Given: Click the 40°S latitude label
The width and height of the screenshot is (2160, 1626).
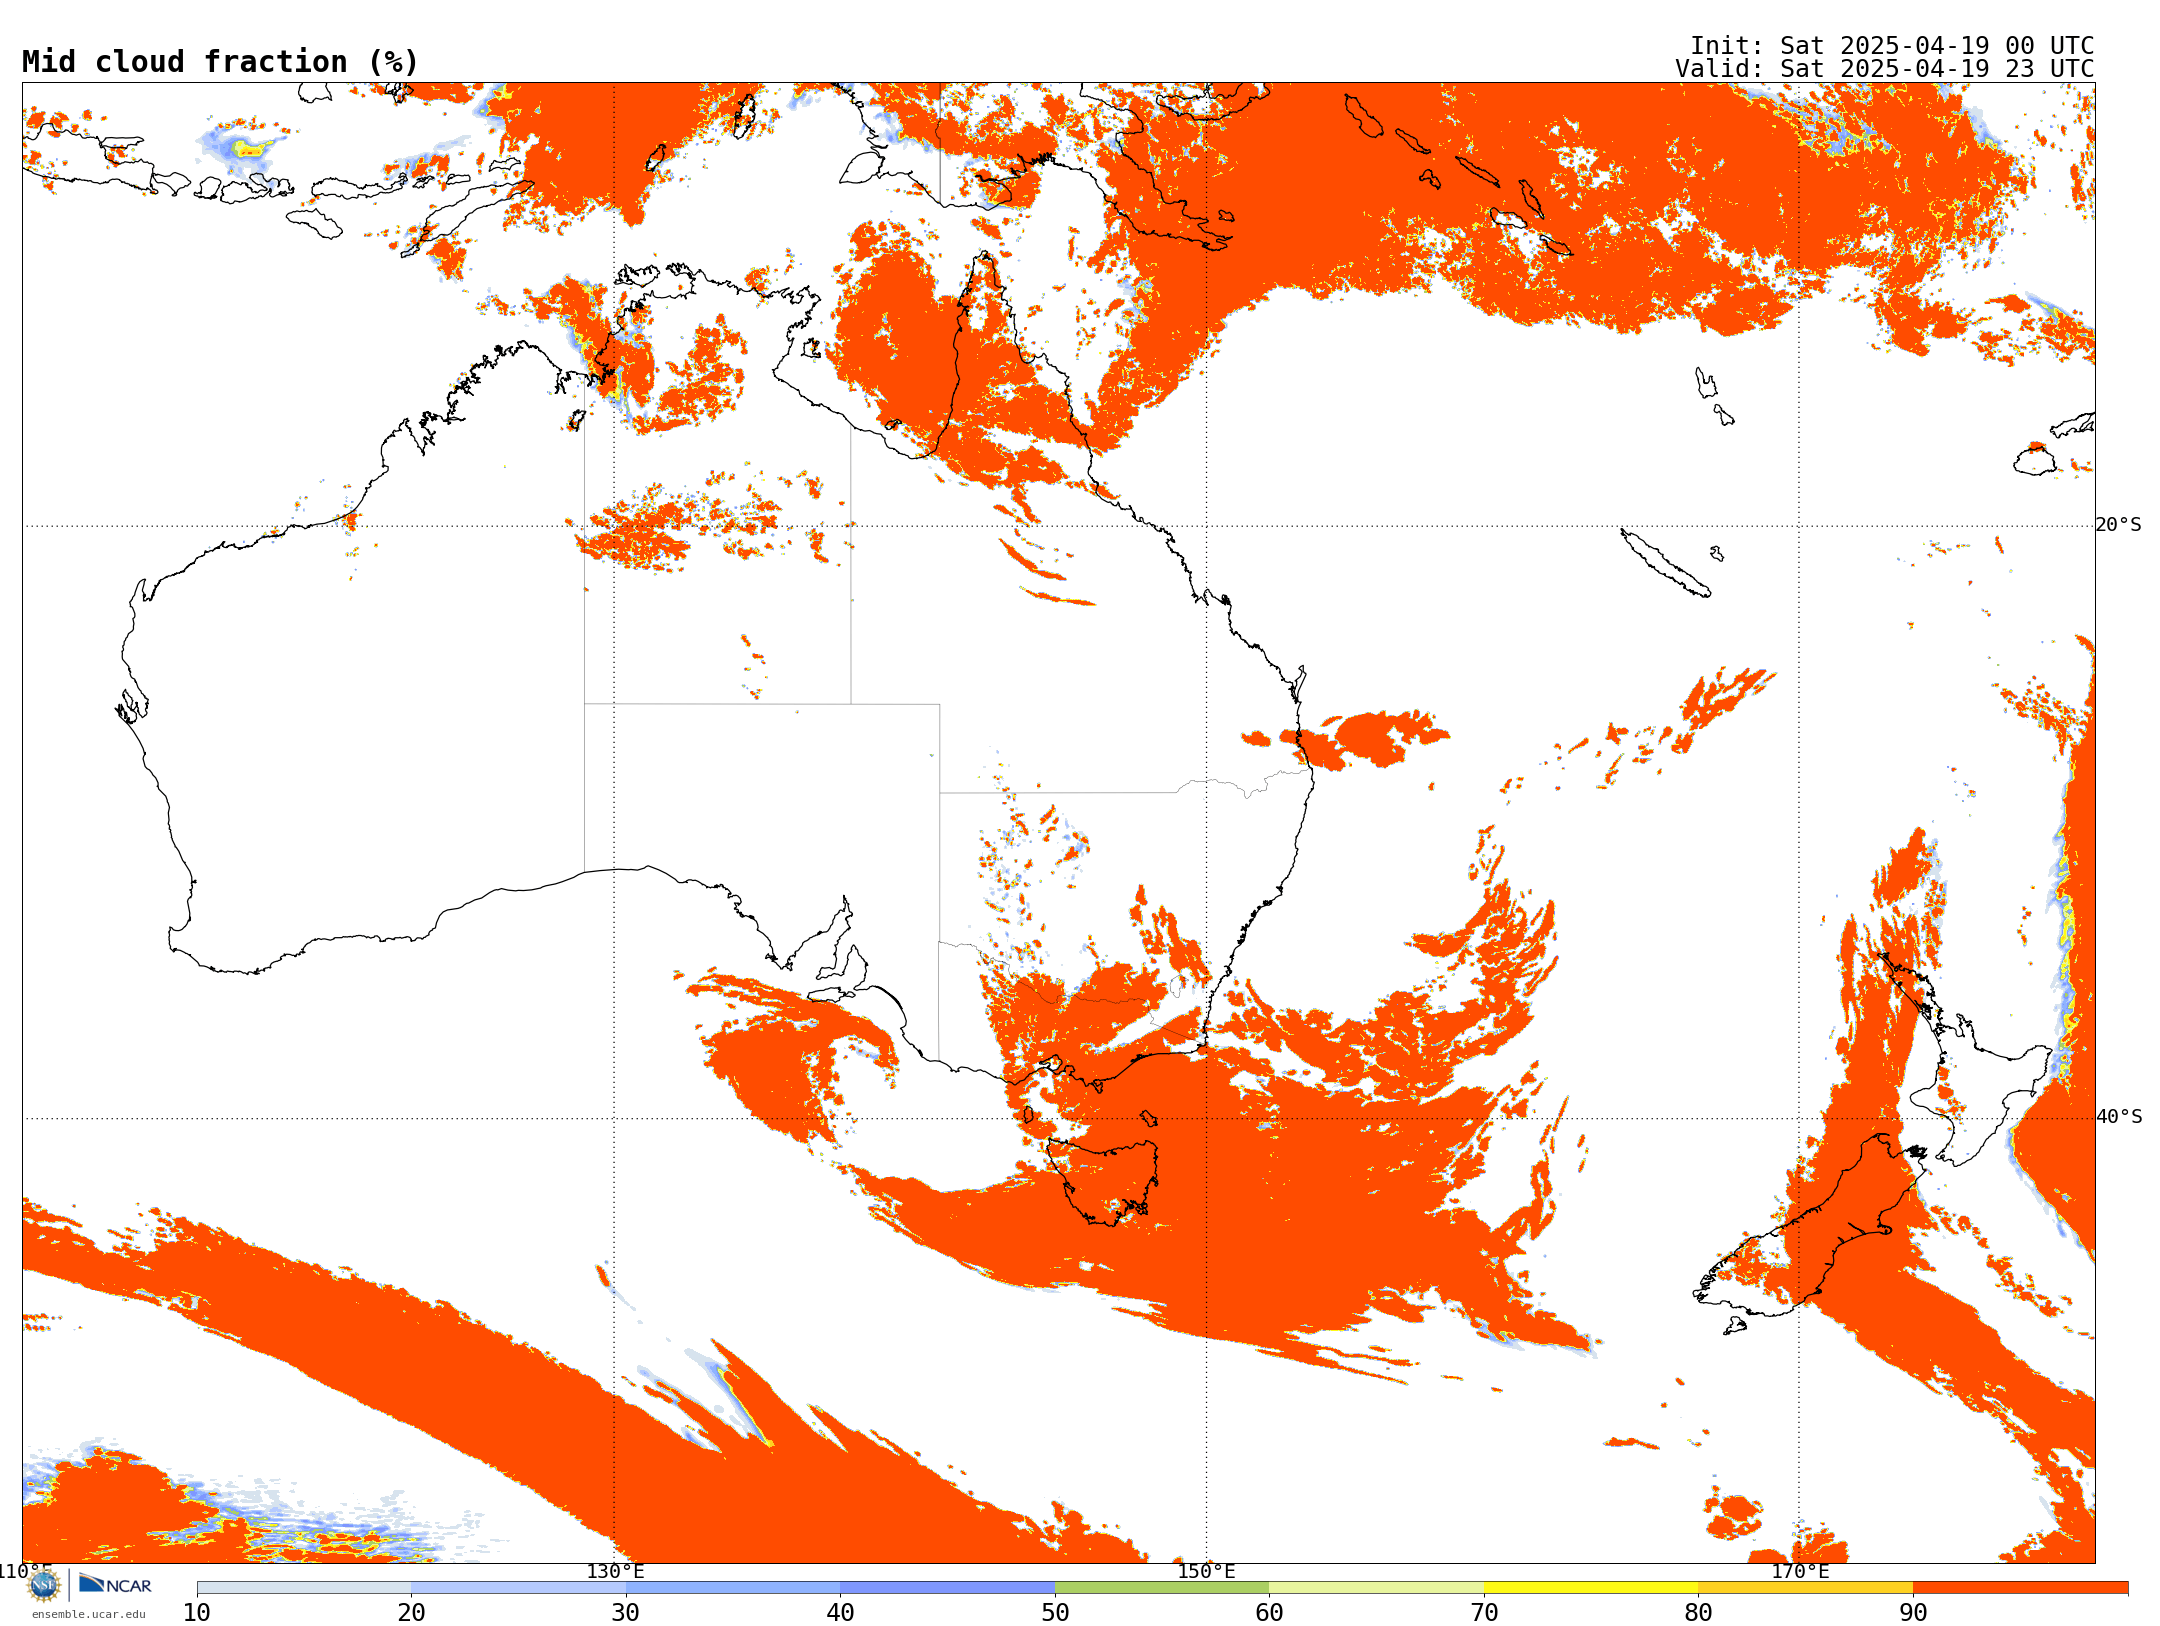Looking at the screenshot, I should (2119, 1117).
